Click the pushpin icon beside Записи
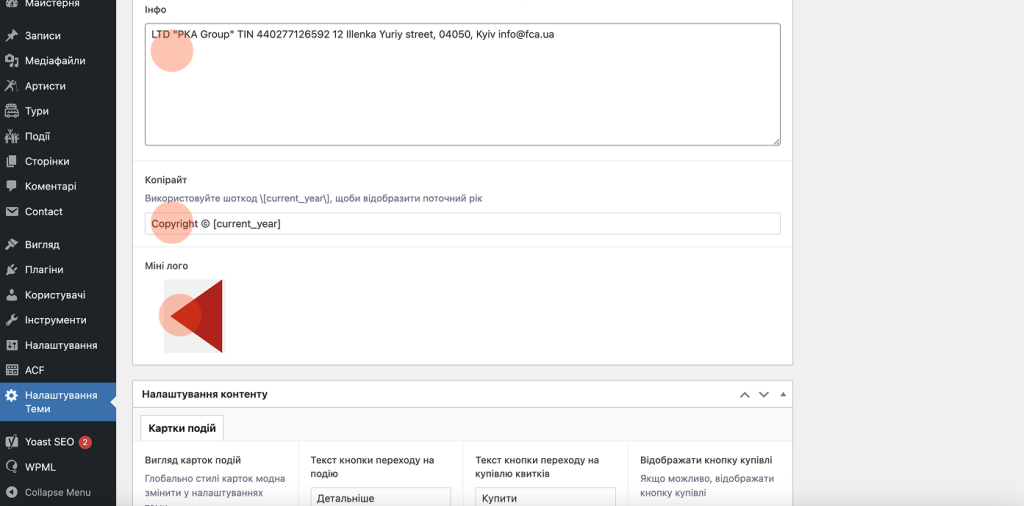This screenshot has height=506, width=1024. (12, 36)
